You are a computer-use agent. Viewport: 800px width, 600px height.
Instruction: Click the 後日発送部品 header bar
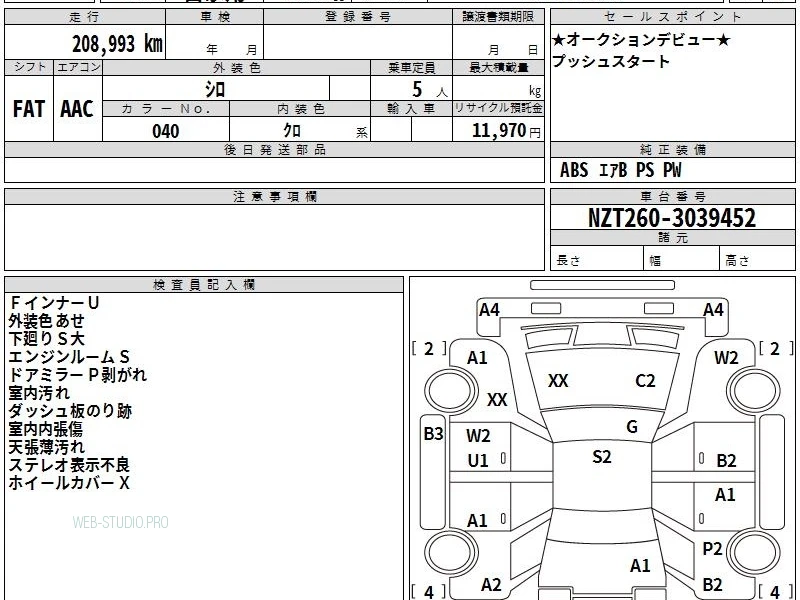click(274, 149)
